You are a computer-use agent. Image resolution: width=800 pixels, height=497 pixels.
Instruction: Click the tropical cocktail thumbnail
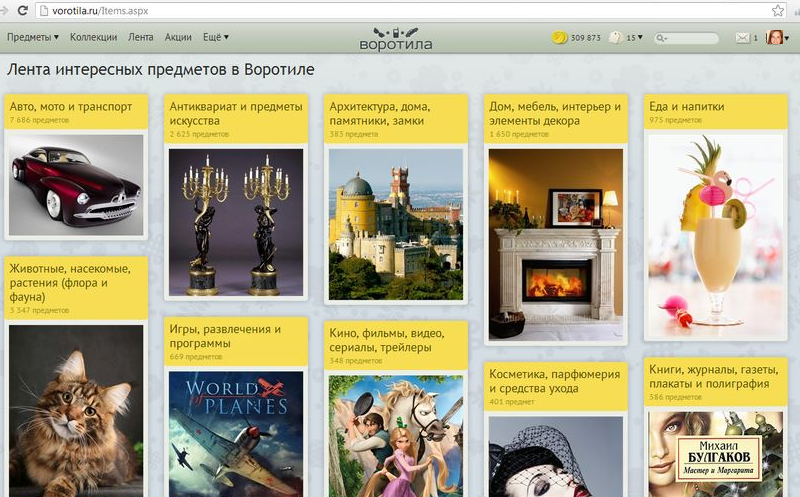(715, 236)
